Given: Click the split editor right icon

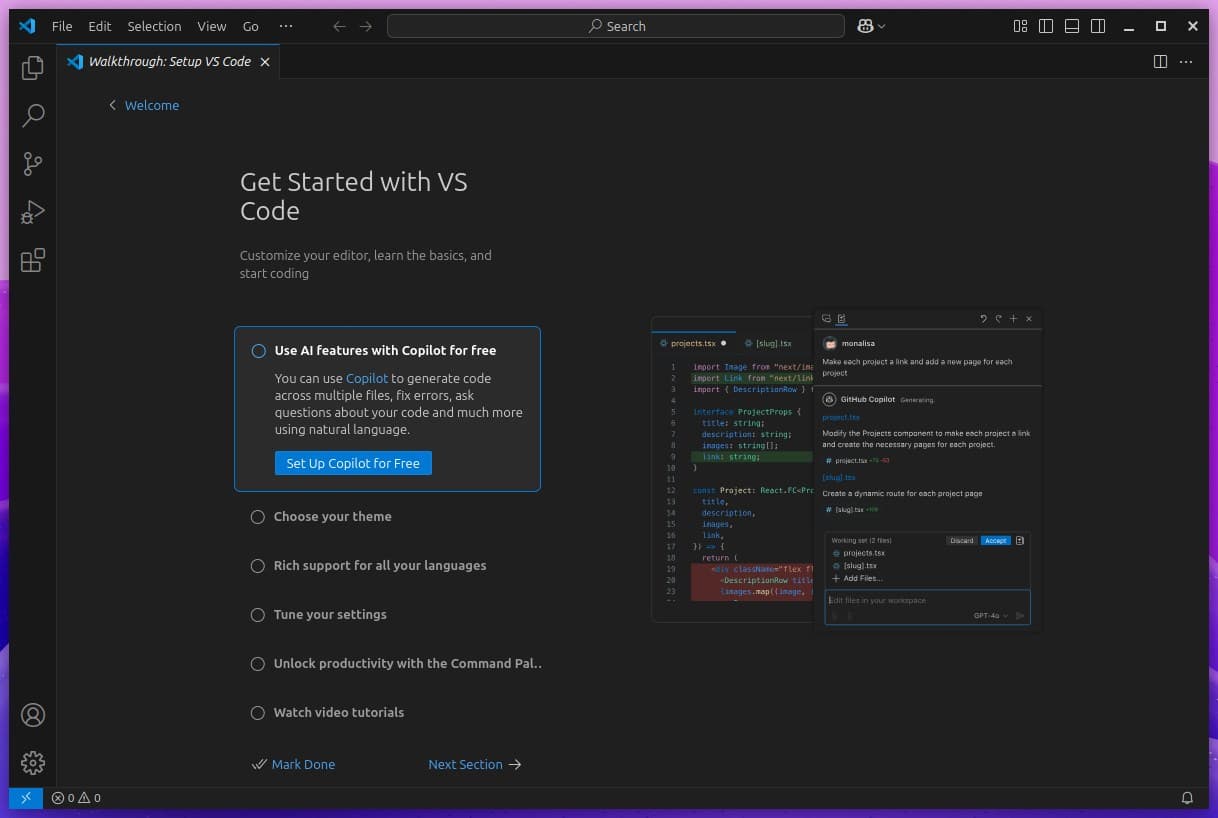Looking at the screenshot, I should 1160,62.
